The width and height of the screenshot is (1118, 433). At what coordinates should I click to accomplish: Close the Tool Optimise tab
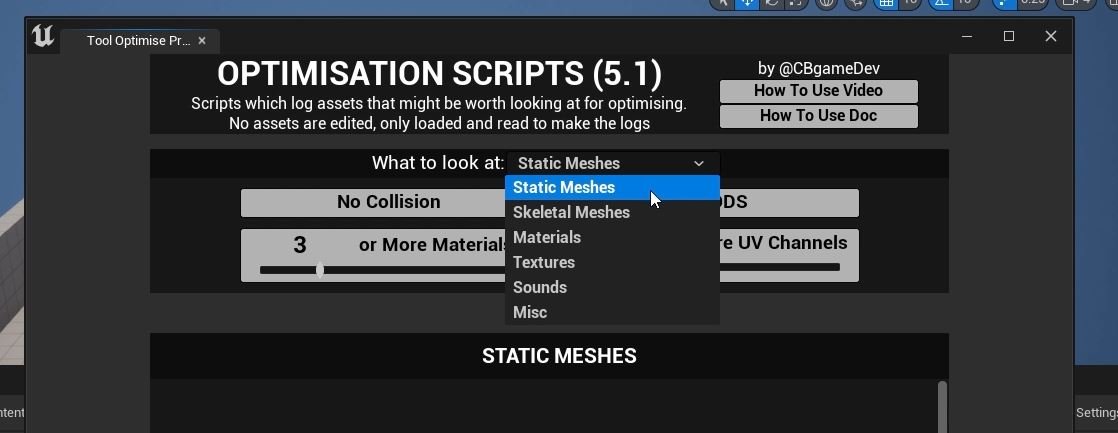[x=202, y=41]
